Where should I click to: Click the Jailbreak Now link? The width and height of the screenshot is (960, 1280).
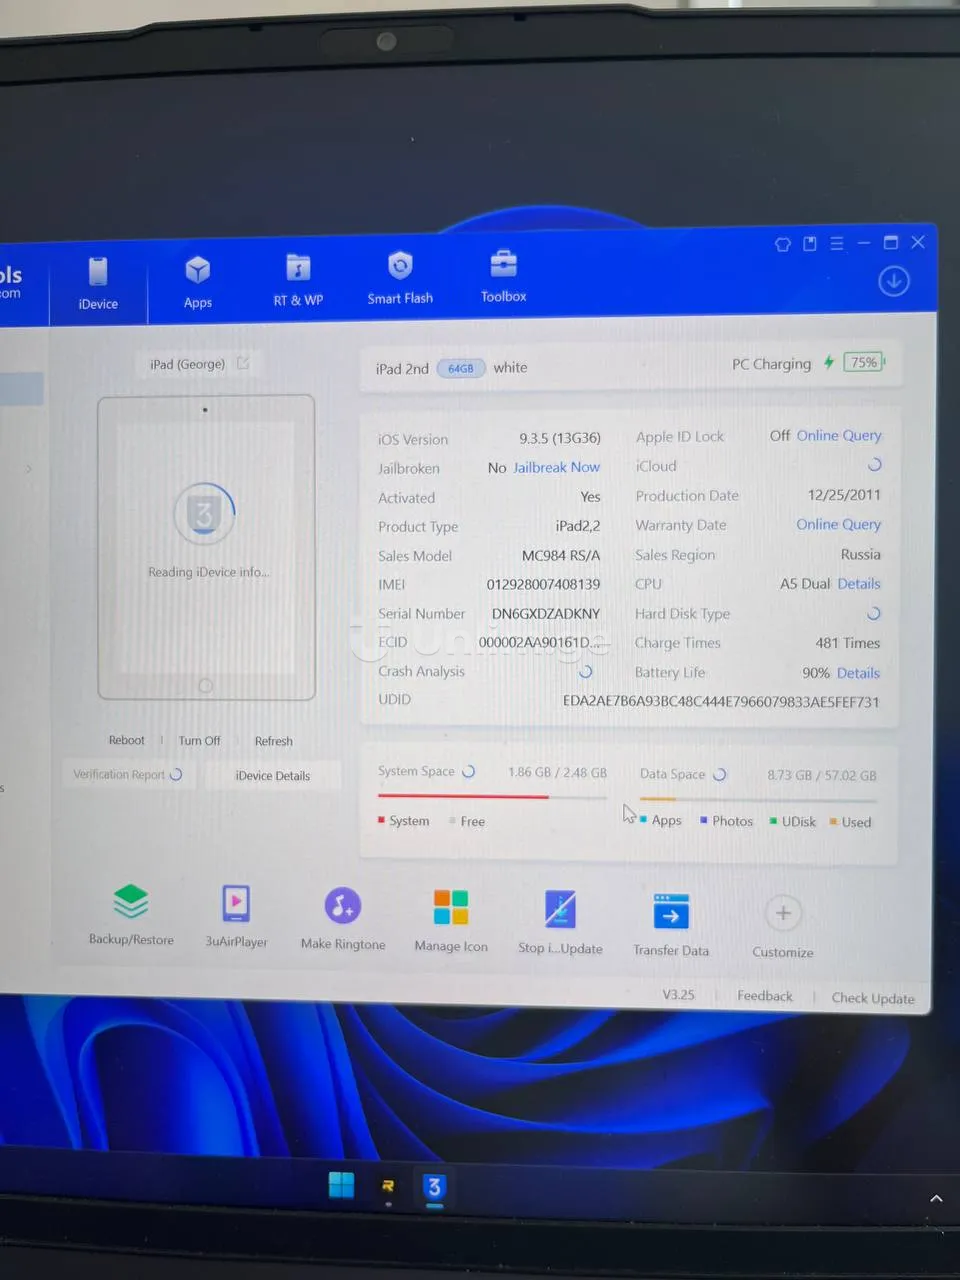click(556, 467)
